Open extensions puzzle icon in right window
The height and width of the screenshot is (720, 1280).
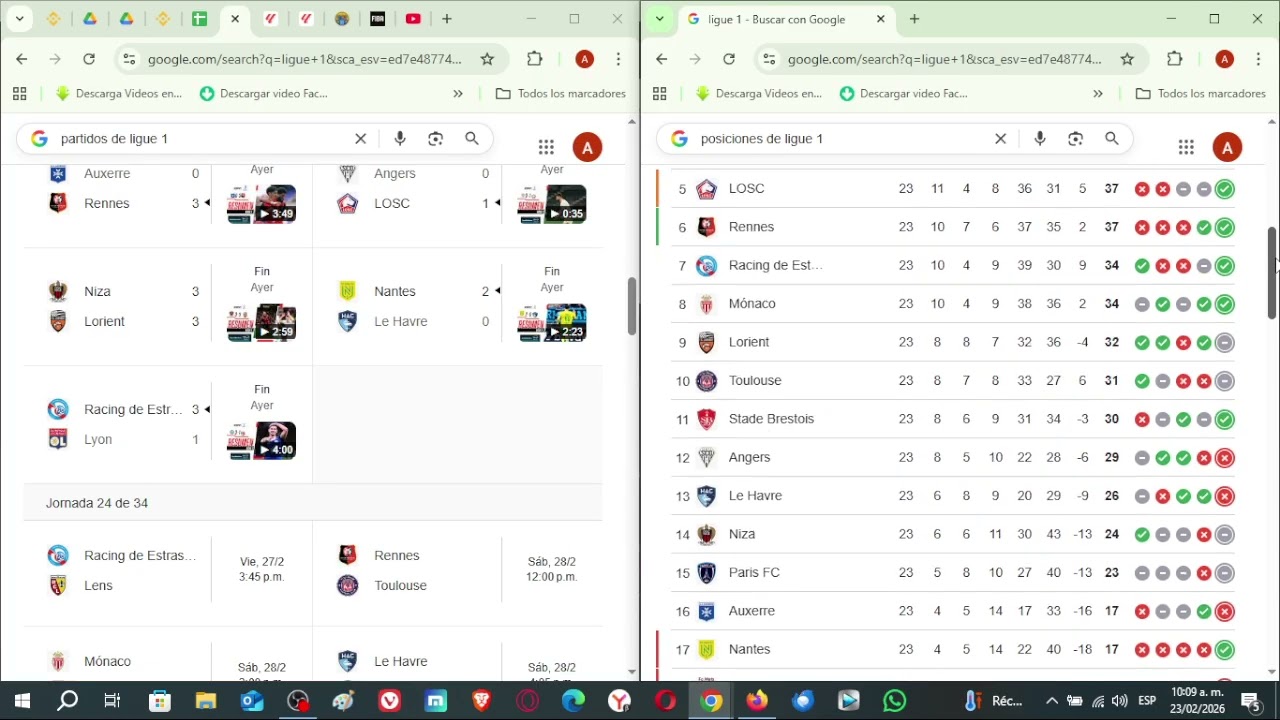coord(1175,59)
